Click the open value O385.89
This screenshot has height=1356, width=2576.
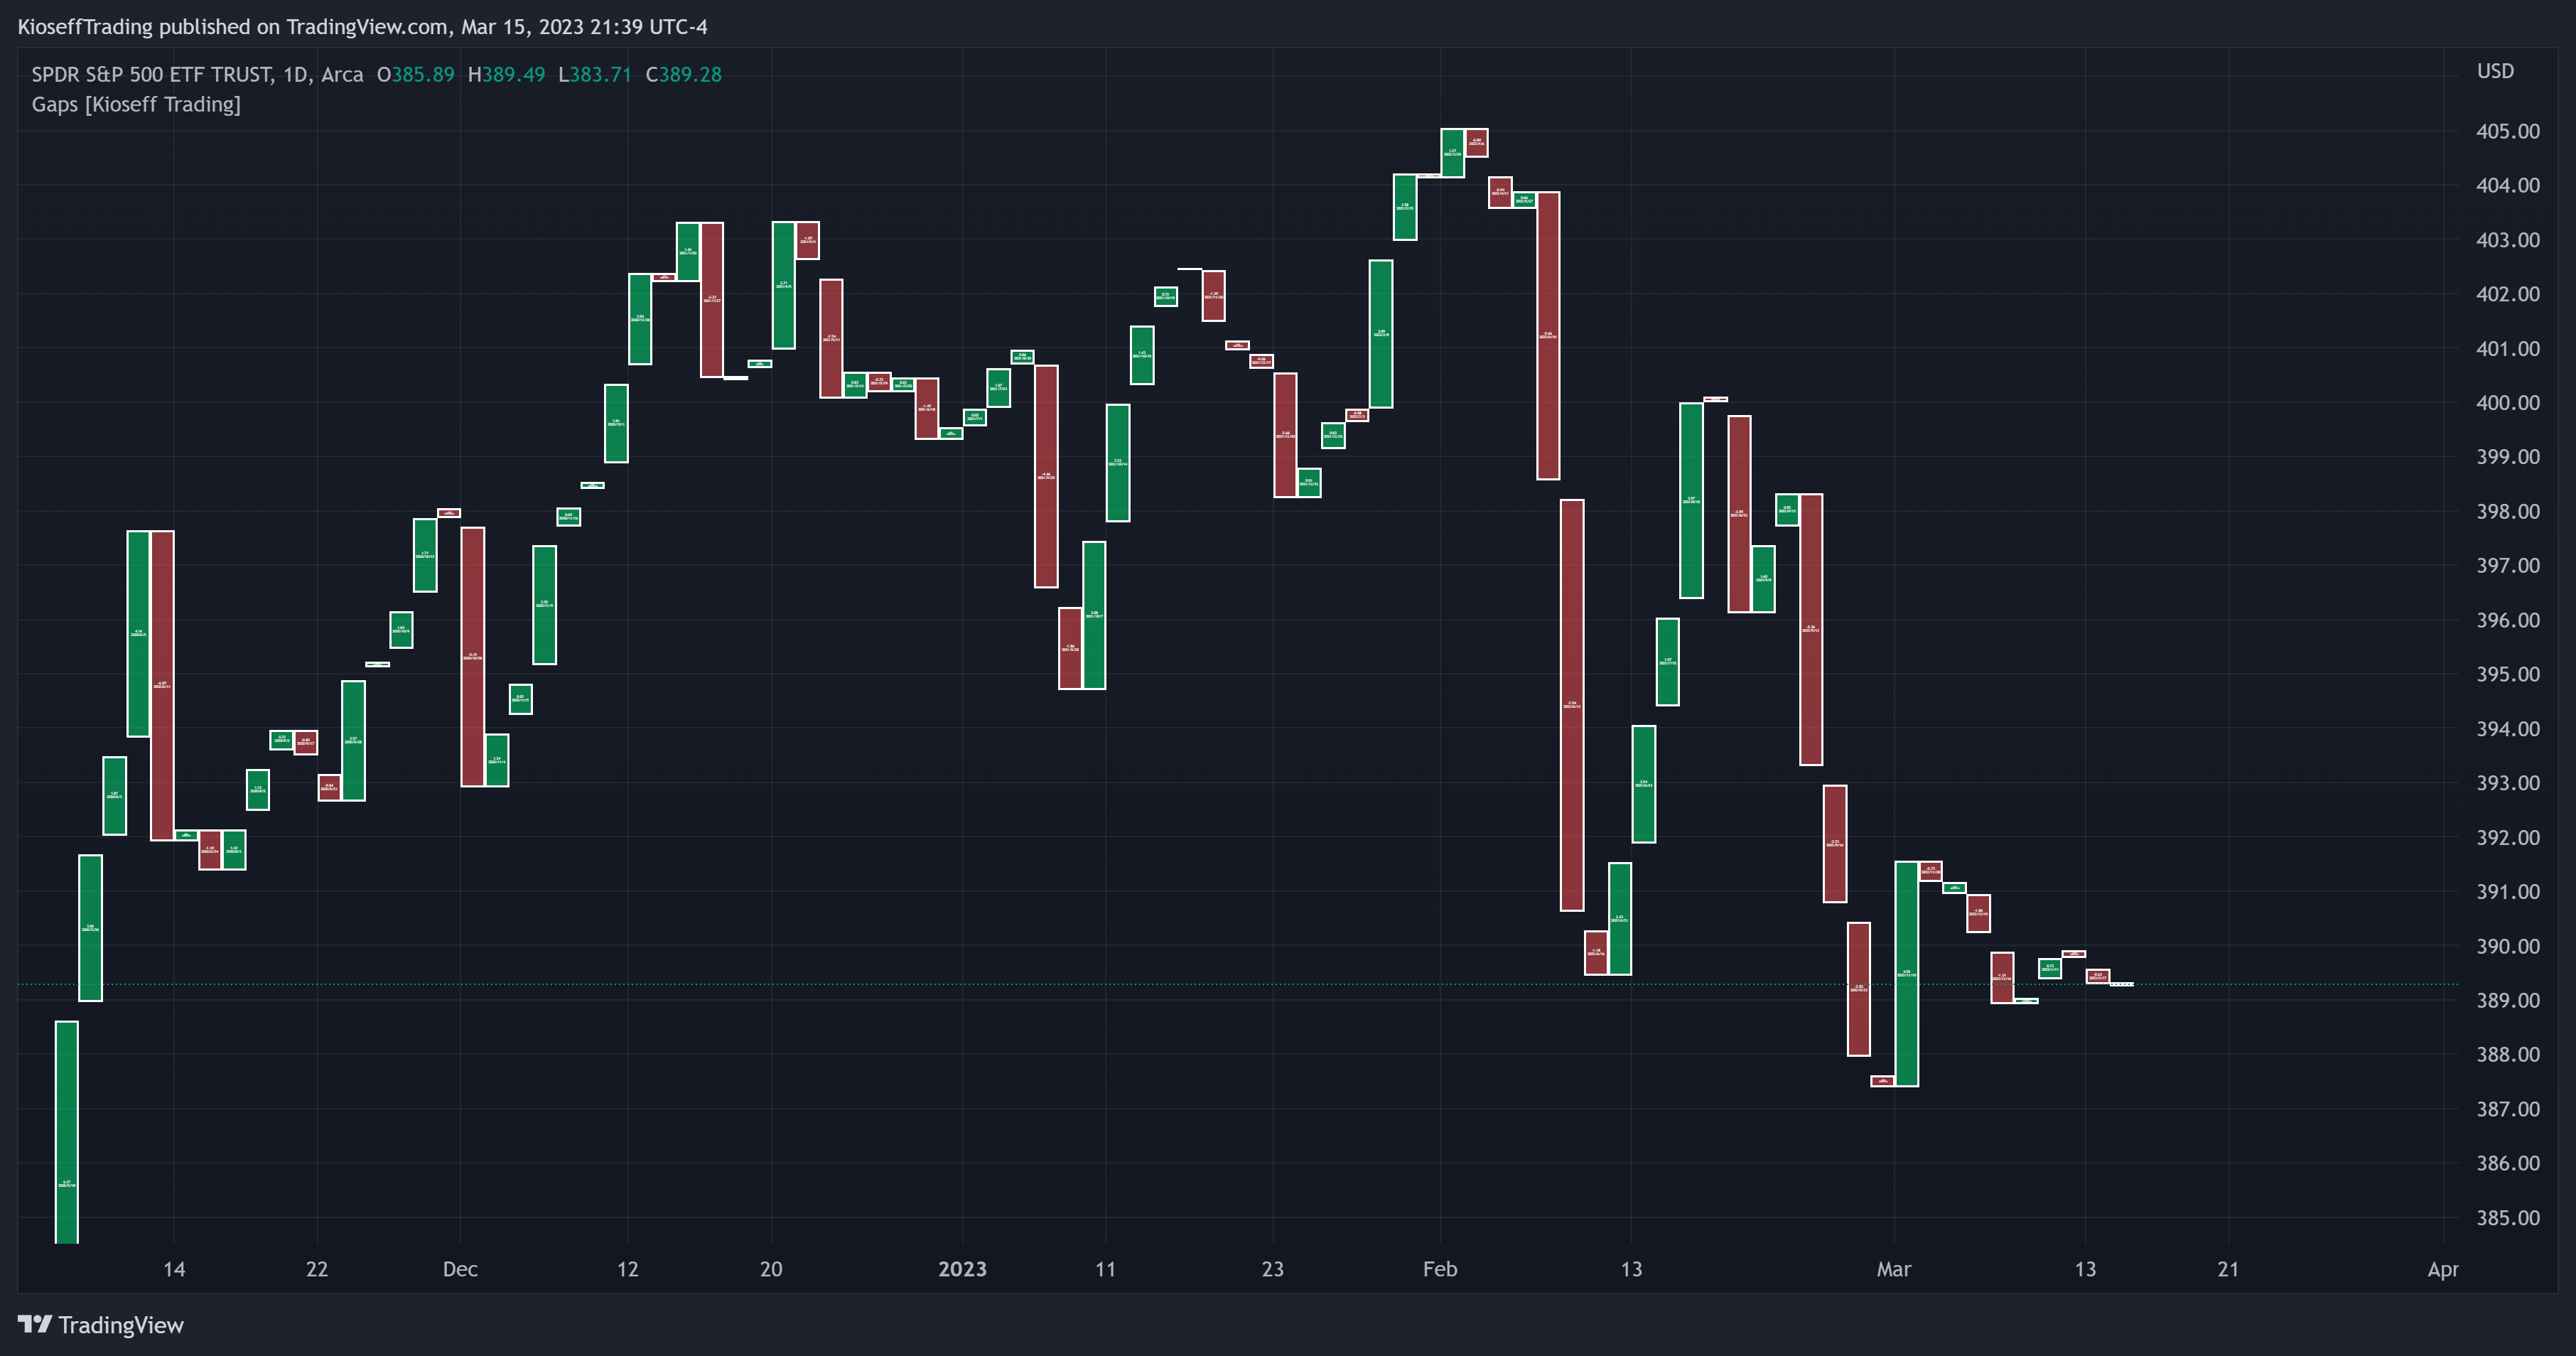tap(415, 75)
